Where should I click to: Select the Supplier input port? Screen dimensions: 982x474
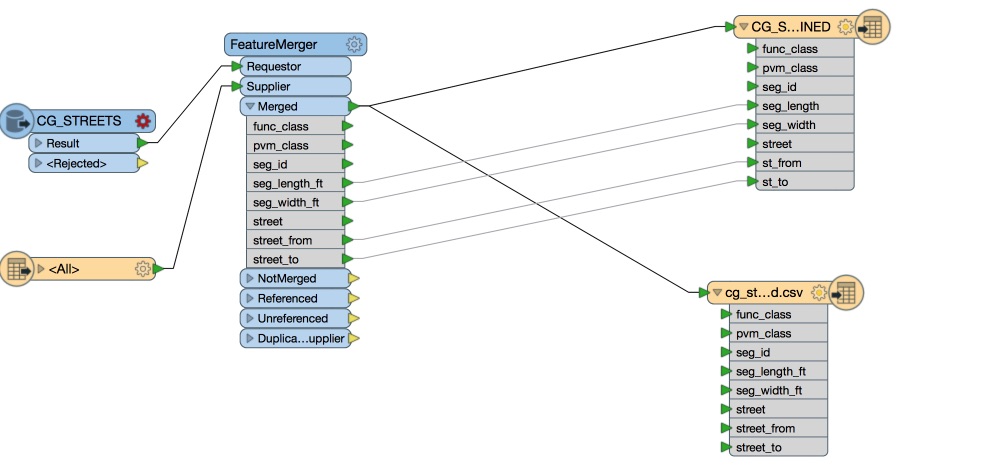click(x=295, y=86)
